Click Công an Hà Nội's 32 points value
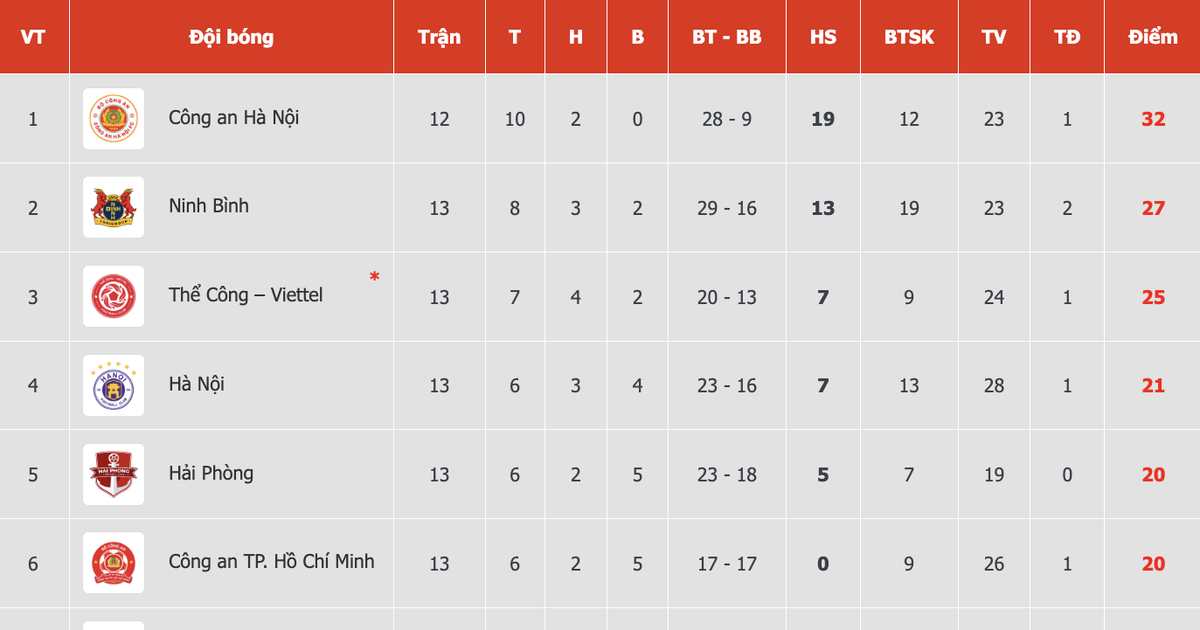Screen dimensions: 1200x630 pyautogui.click(x=1153, y=119)
